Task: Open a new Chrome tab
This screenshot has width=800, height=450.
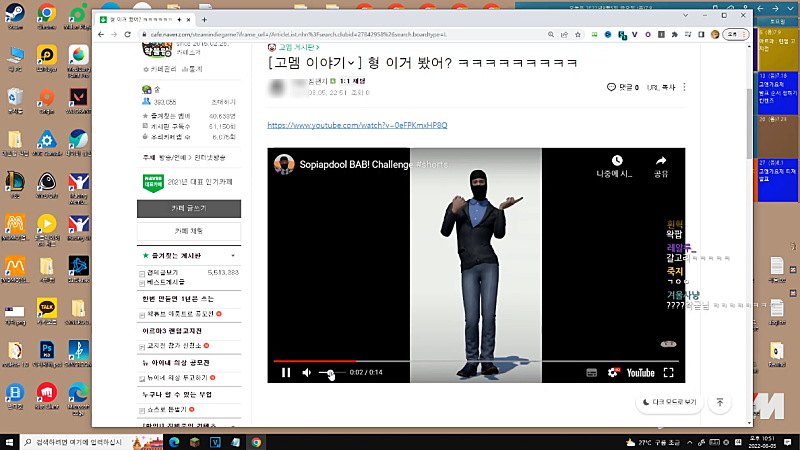Action: tap(204, 19)
